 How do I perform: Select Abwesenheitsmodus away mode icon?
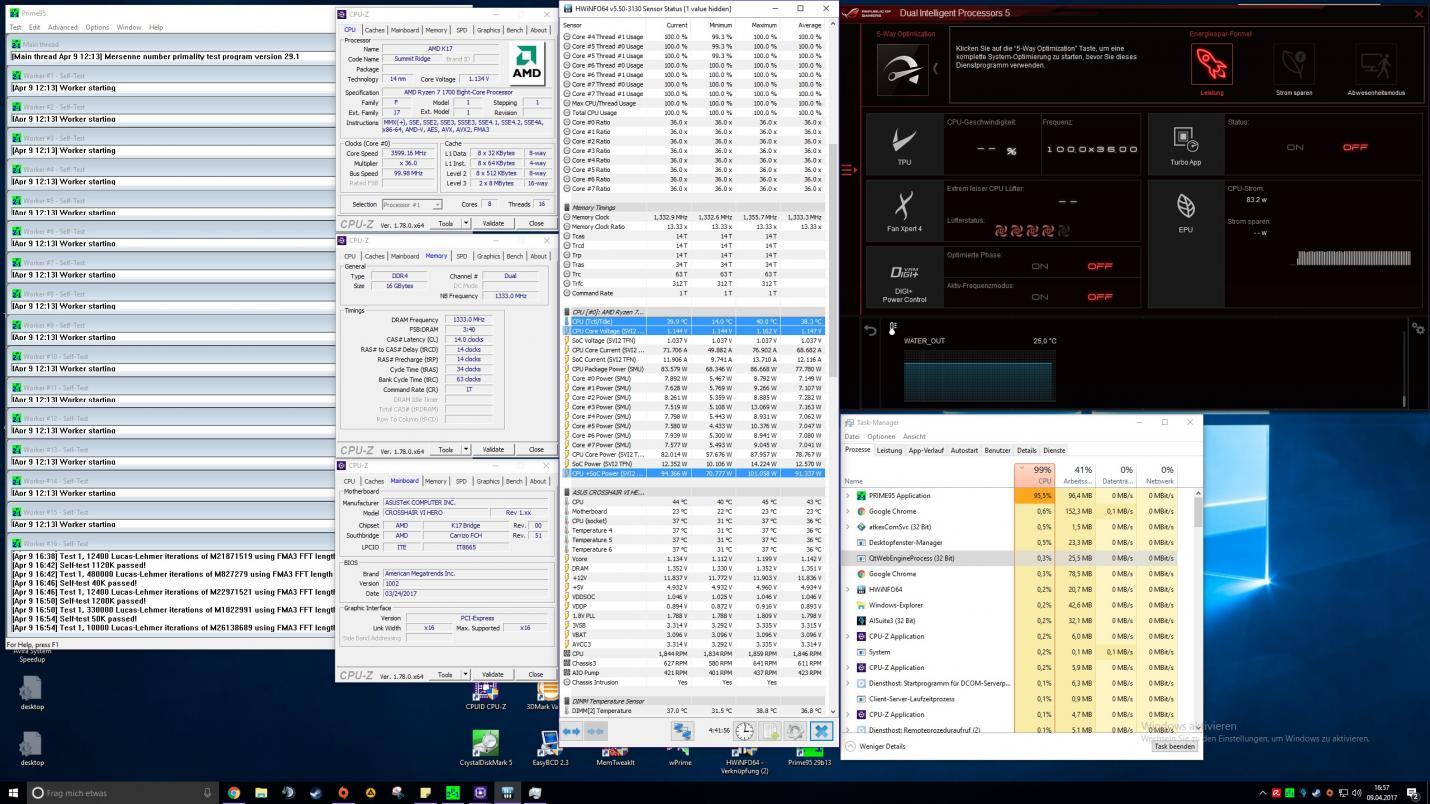[x=1376, y=66]
